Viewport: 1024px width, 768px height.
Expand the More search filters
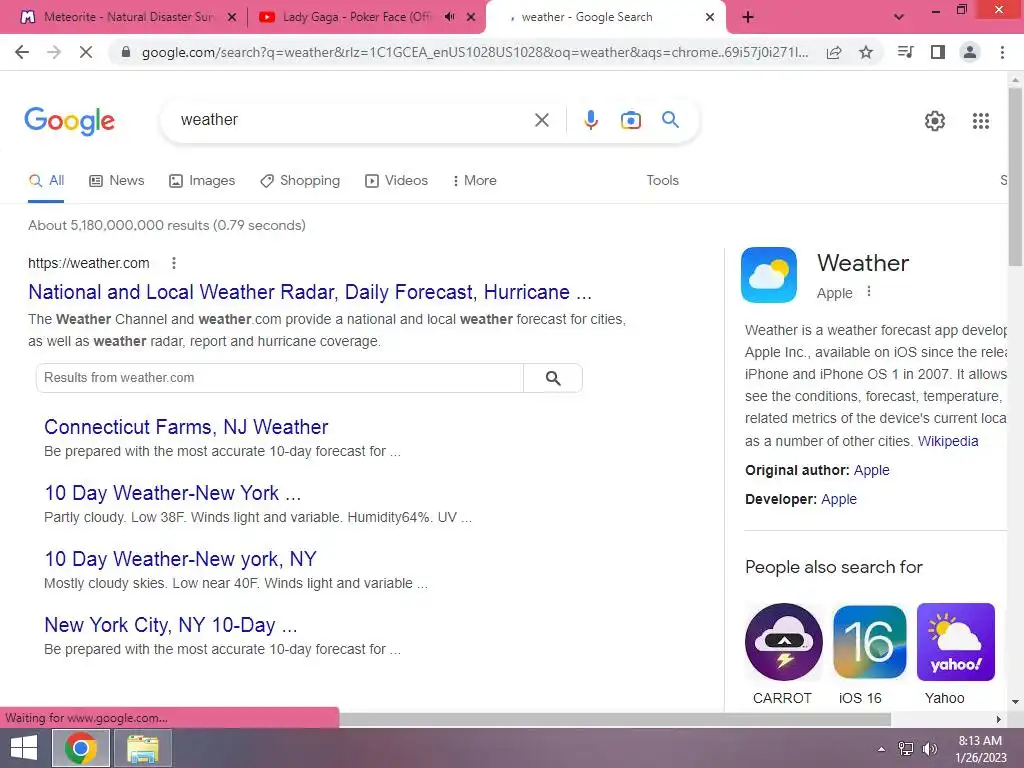(474, 180)
